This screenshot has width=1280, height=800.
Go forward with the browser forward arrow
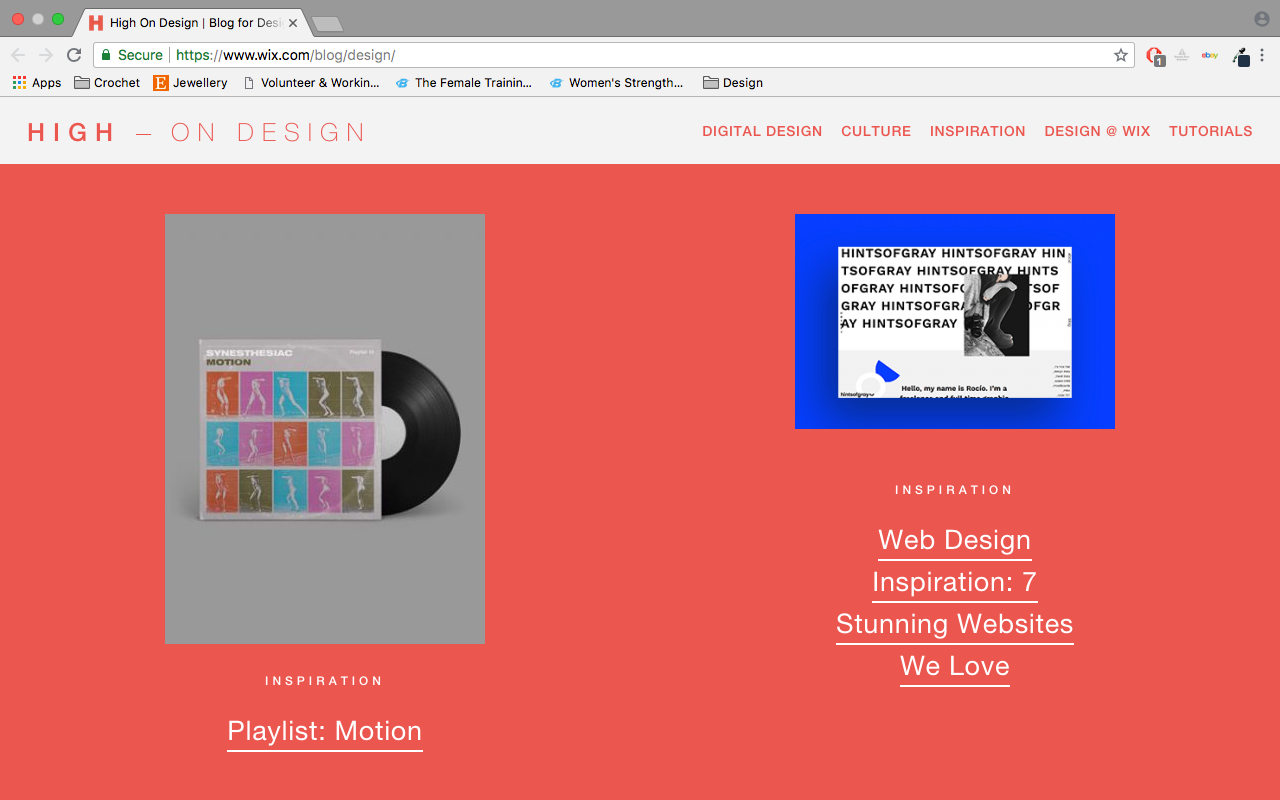46,55
